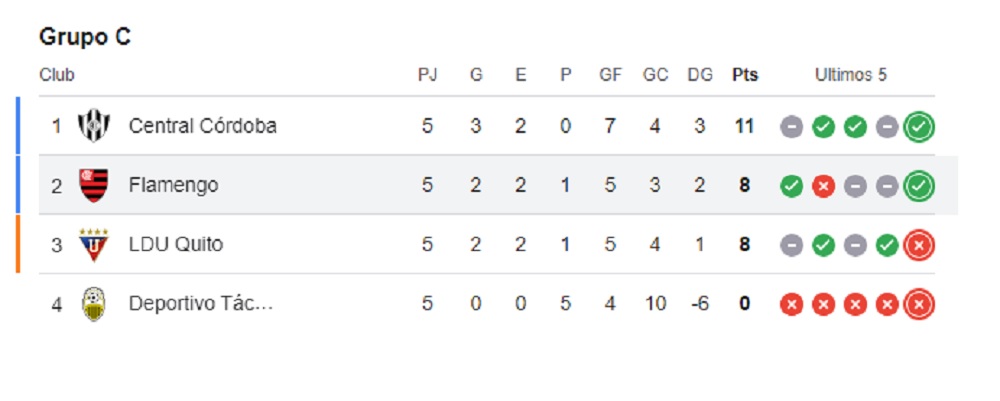Select Central Córdoba's most recent win icon

[919, 127]
